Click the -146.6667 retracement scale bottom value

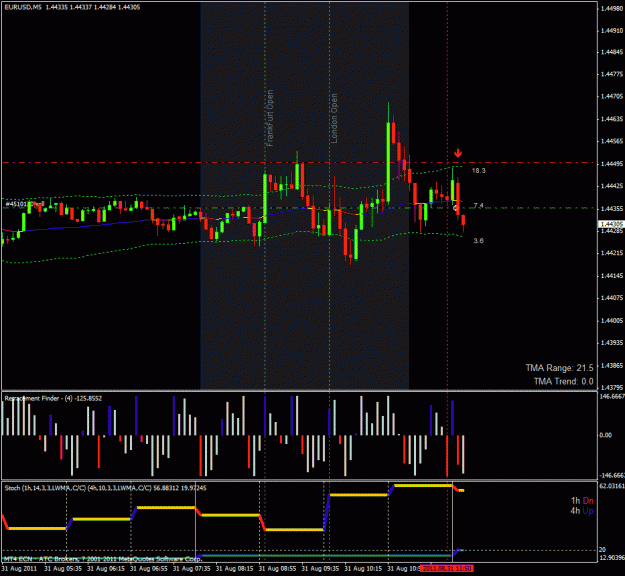[611, 475]
